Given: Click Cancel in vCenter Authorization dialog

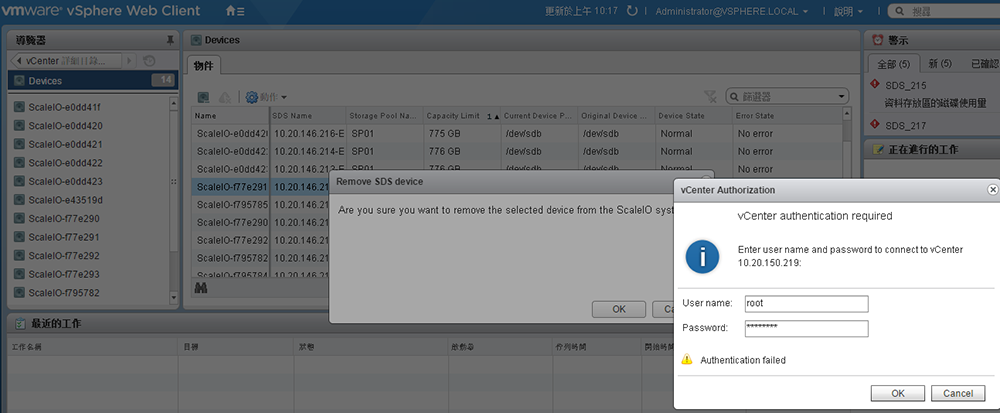Looking at the screenshot, I should point(958,393).
